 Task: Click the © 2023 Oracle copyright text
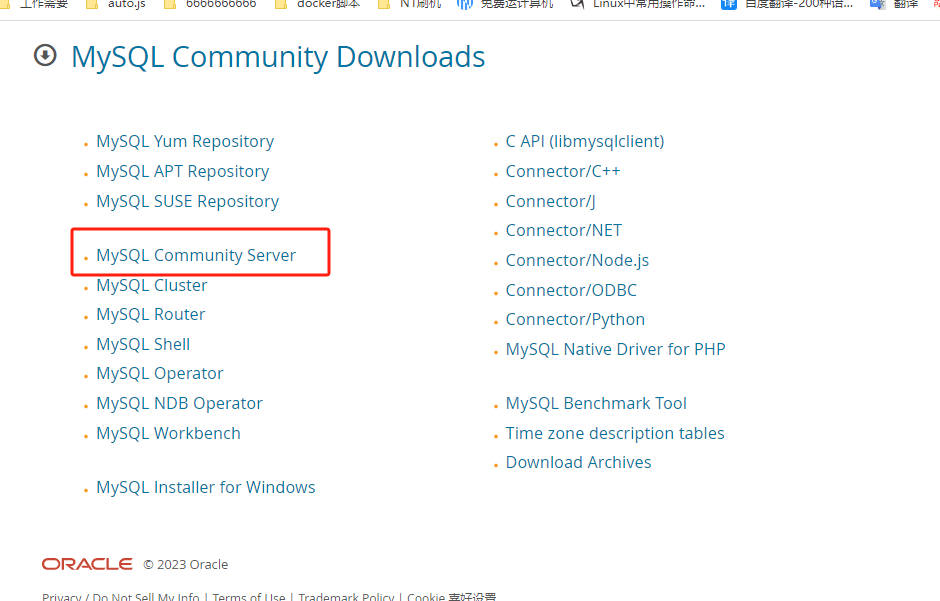[x=186, y=564]
